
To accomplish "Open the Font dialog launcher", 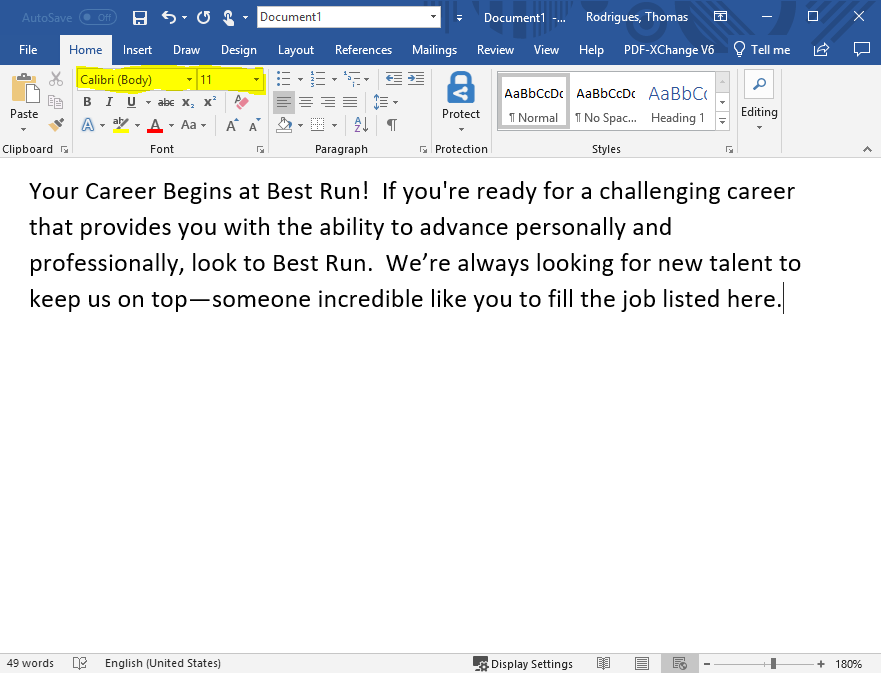I will pos(260,149).
